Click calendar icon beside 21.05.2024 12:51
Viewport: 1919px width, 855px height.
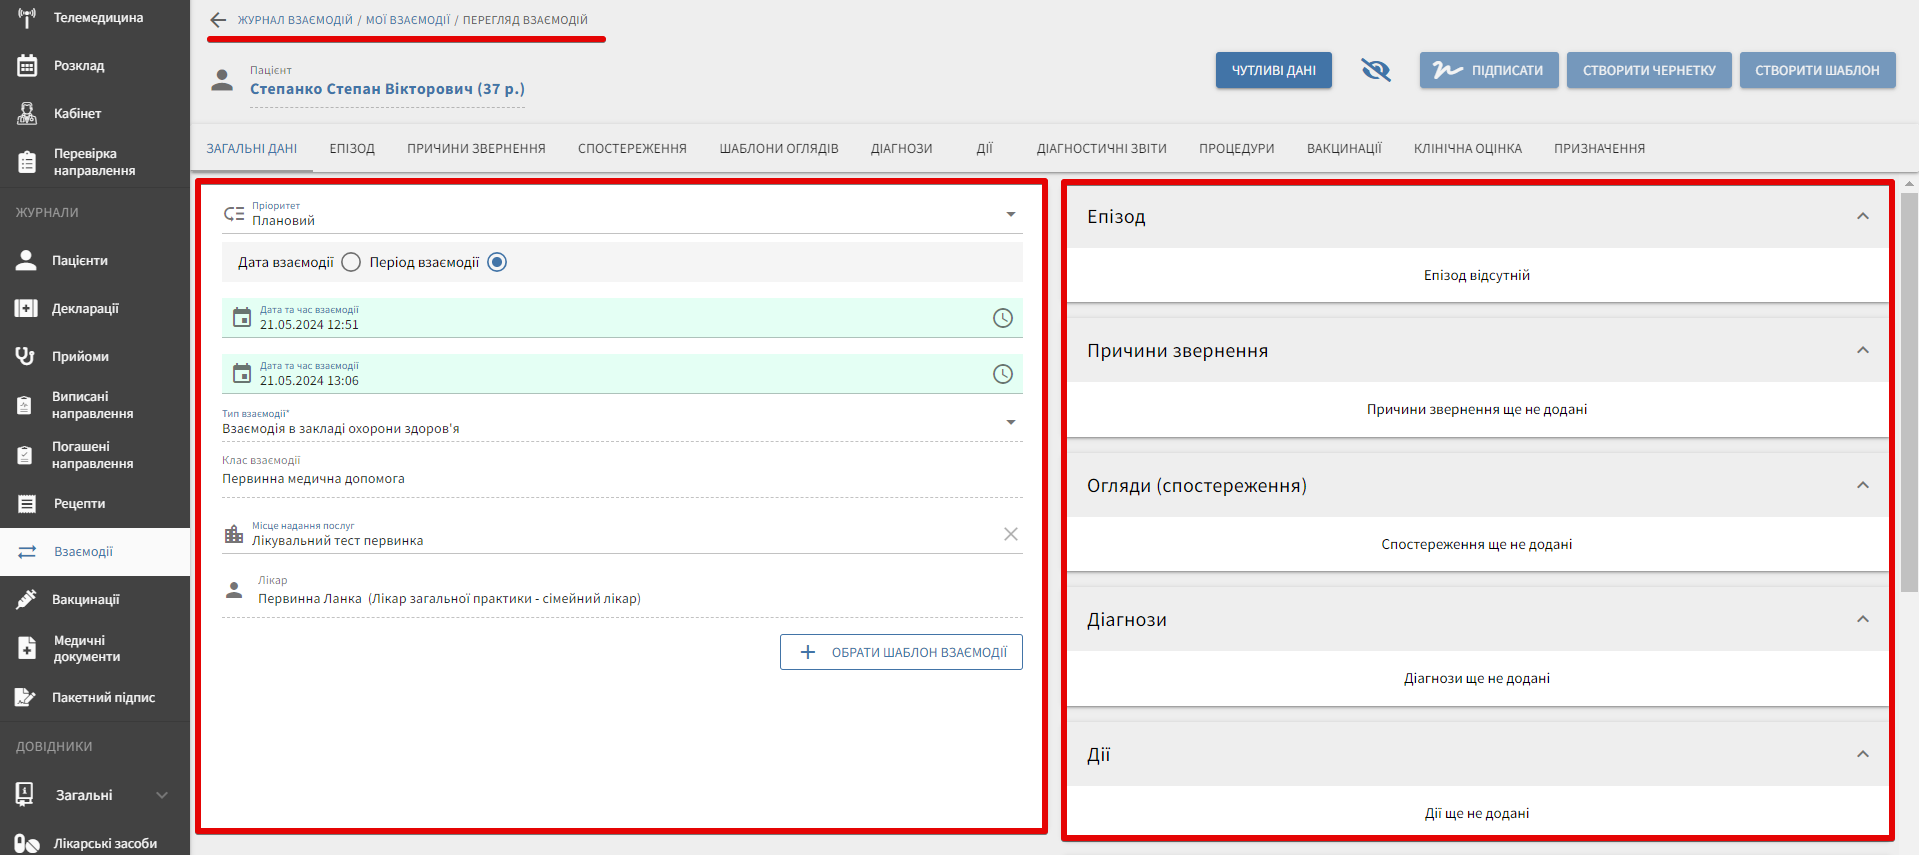pos(242,318)
